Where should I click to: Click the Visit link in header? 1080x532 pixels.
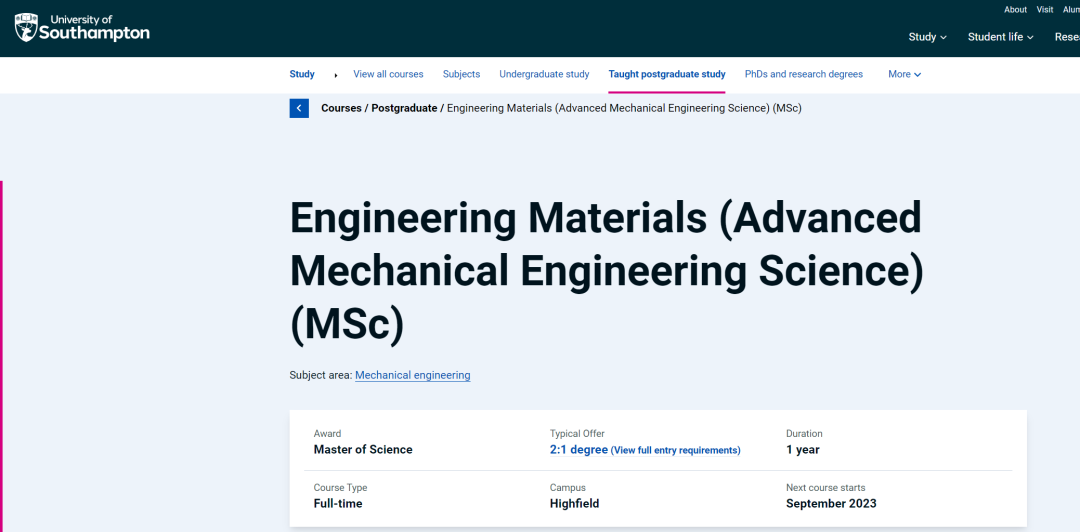(x=1045, y=9)
